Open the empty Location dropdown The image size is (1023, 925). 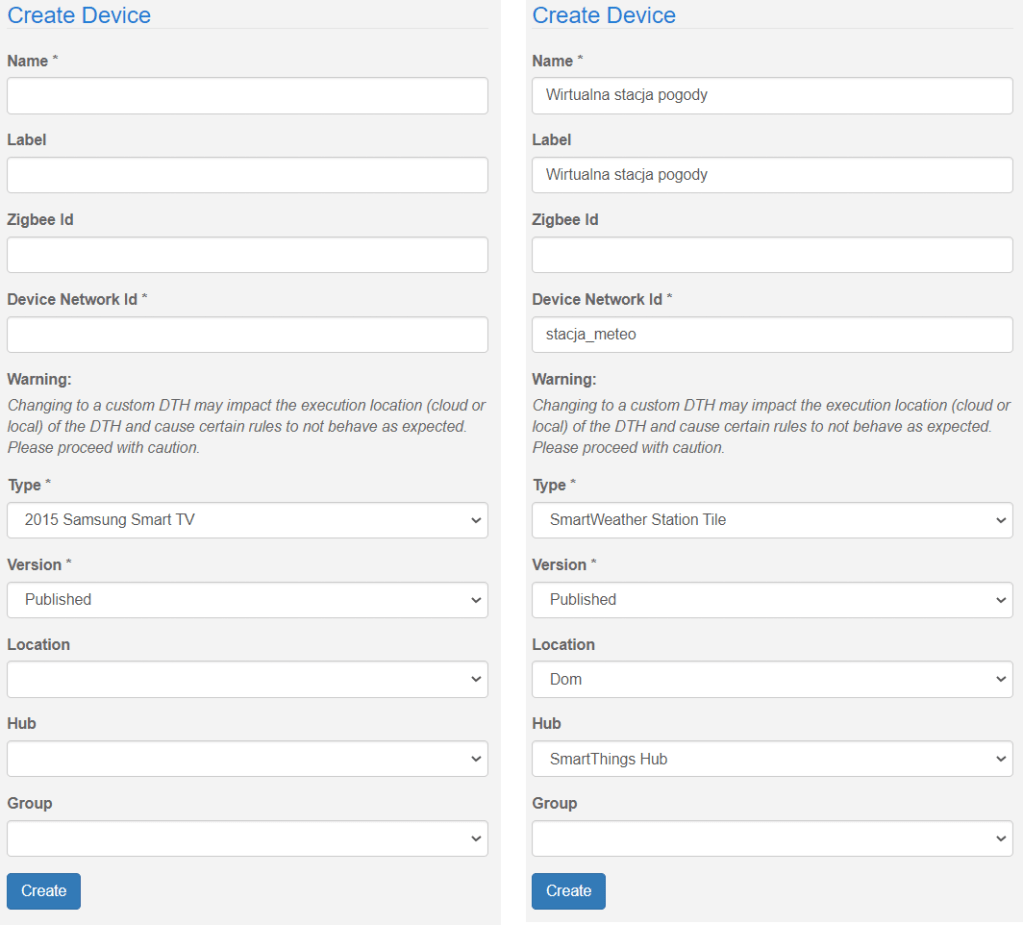pyautogui.click(x=247, y=679)
